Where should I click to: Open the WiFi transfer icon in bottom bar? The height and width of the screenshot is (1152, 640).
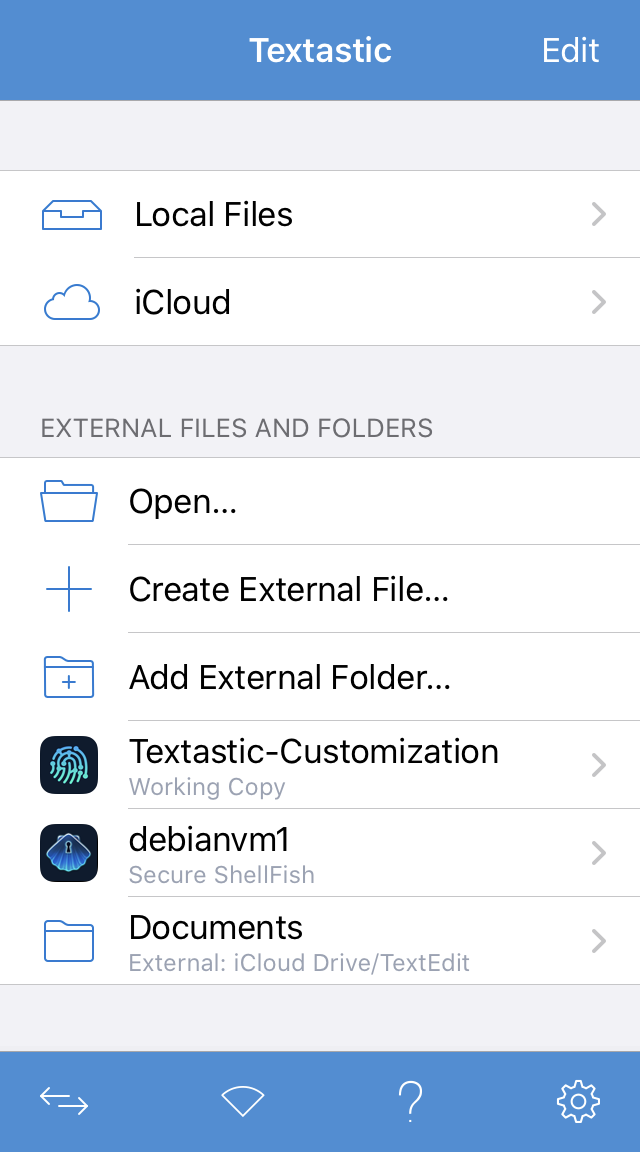click(x=242, y=1101)
